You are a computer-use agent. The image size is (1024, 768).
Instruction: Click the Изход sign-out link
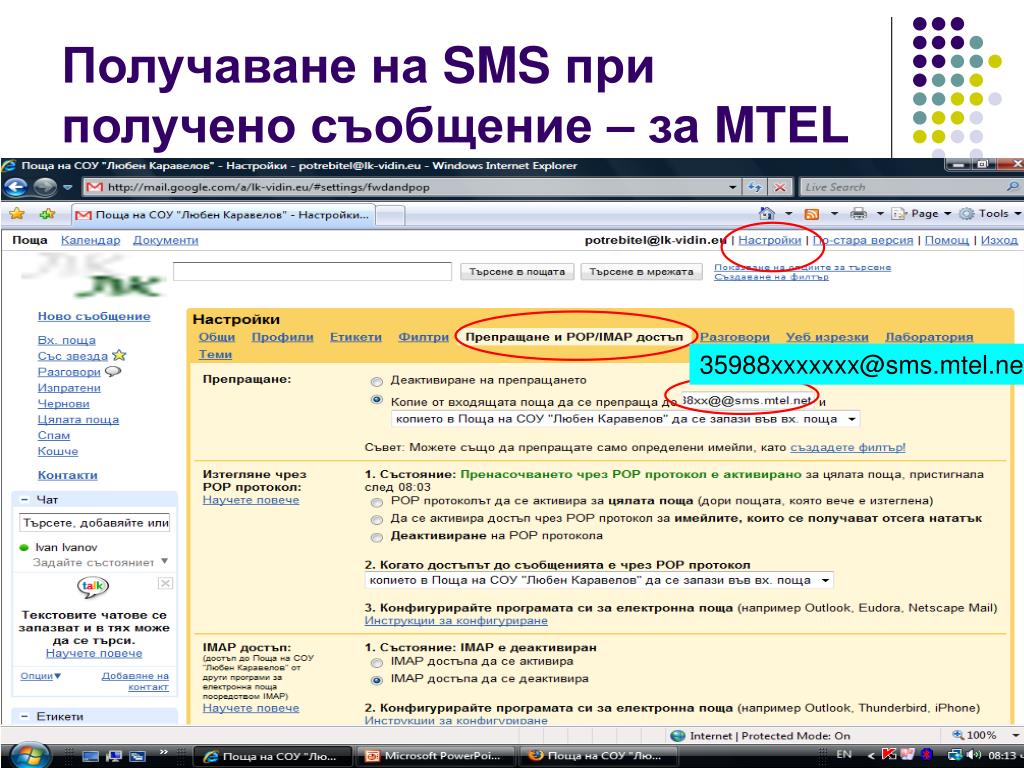click(999, 240)
